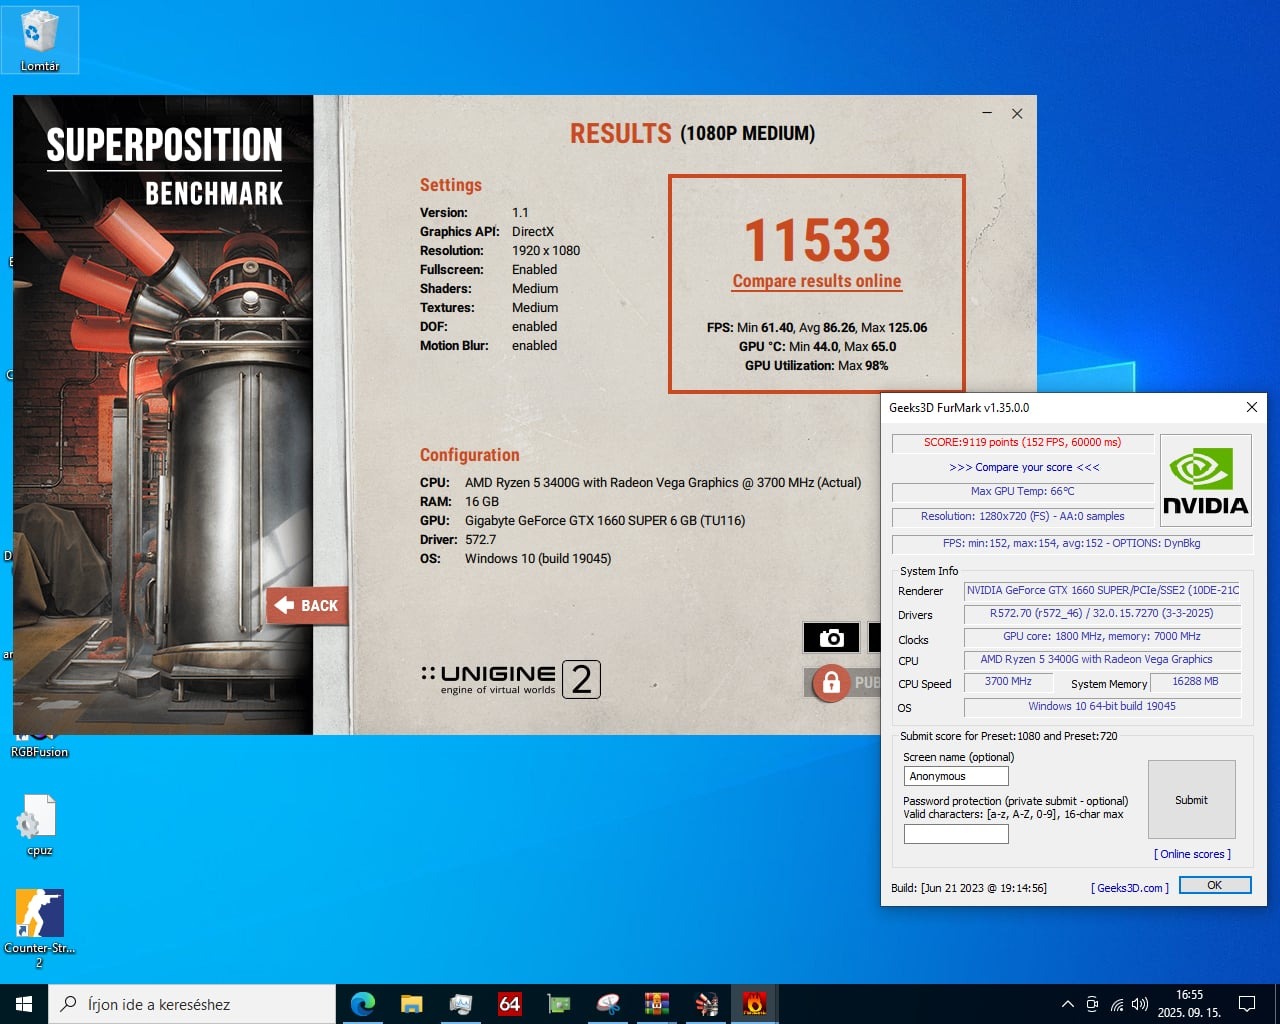Screen dimensions: 1280x1024
Task: Click the FurMark SCORE:9119 points text
Action: pyautogui.click(x=1022, y=442)
